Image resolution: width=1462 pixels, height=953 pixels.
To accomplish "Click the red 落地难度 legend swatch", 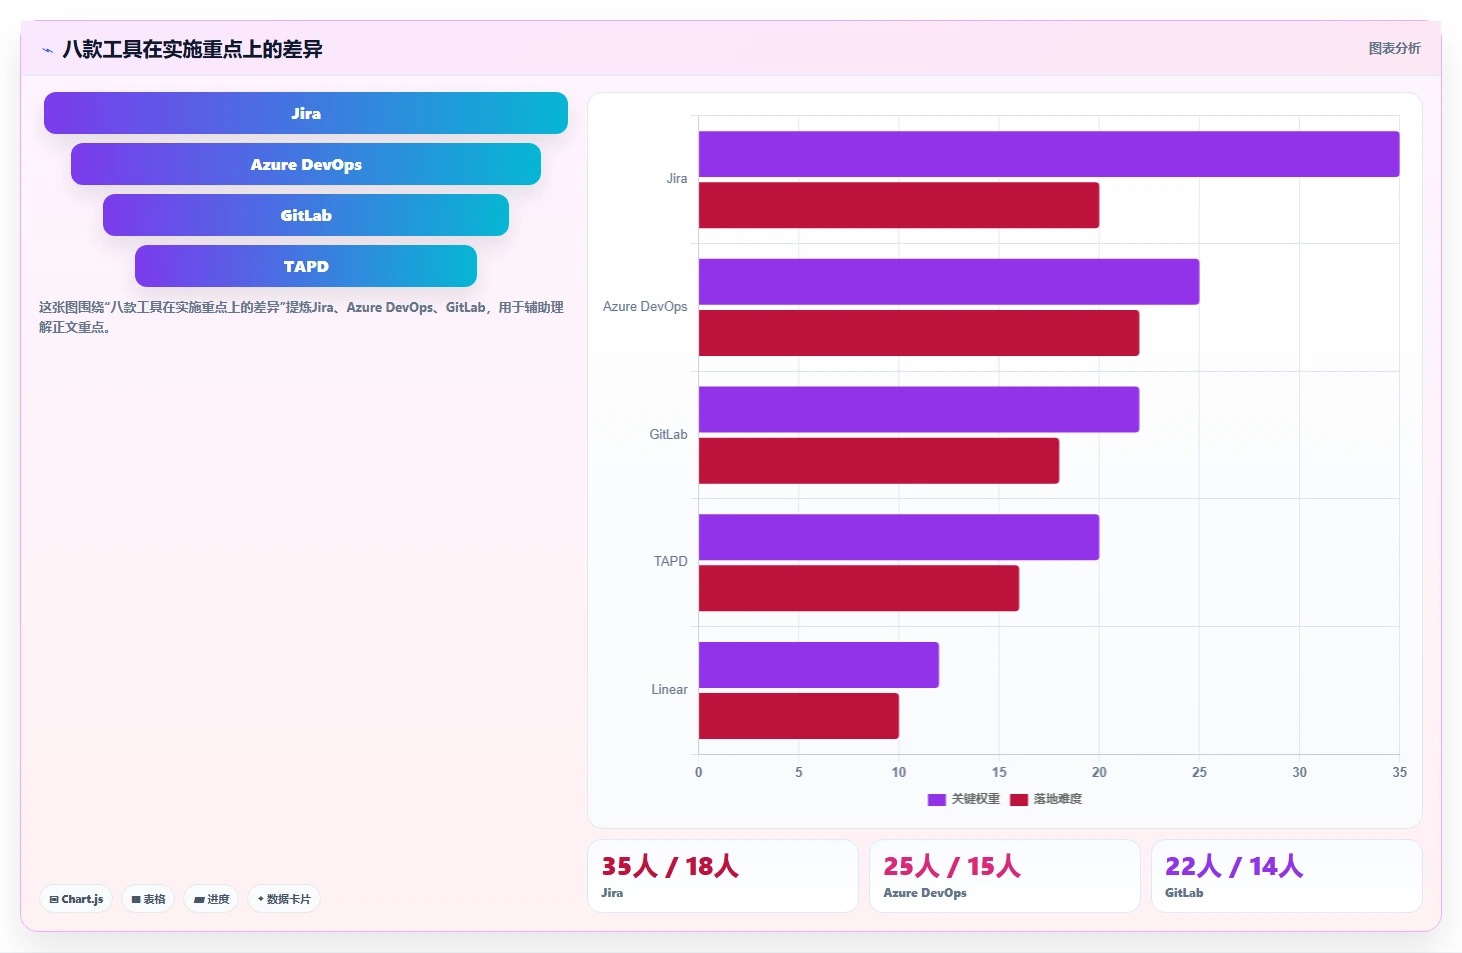I will (1019, 799).
